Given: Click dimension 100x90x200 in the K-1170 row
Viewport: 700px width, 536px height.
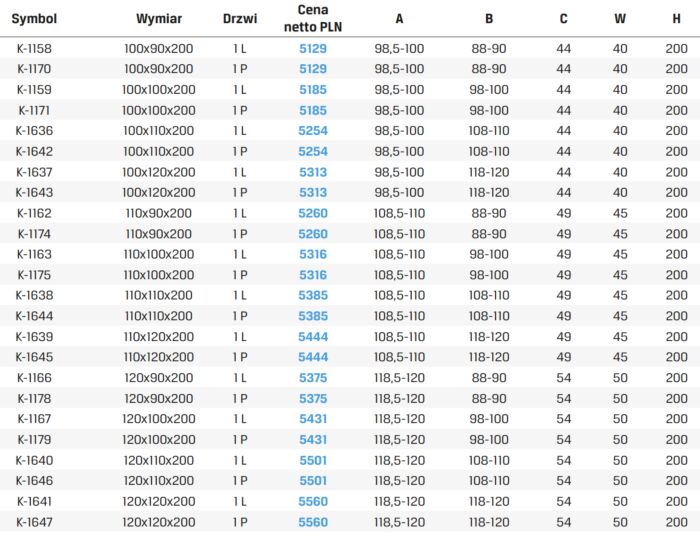Looking at the screenshot, I should coord(159,69).
